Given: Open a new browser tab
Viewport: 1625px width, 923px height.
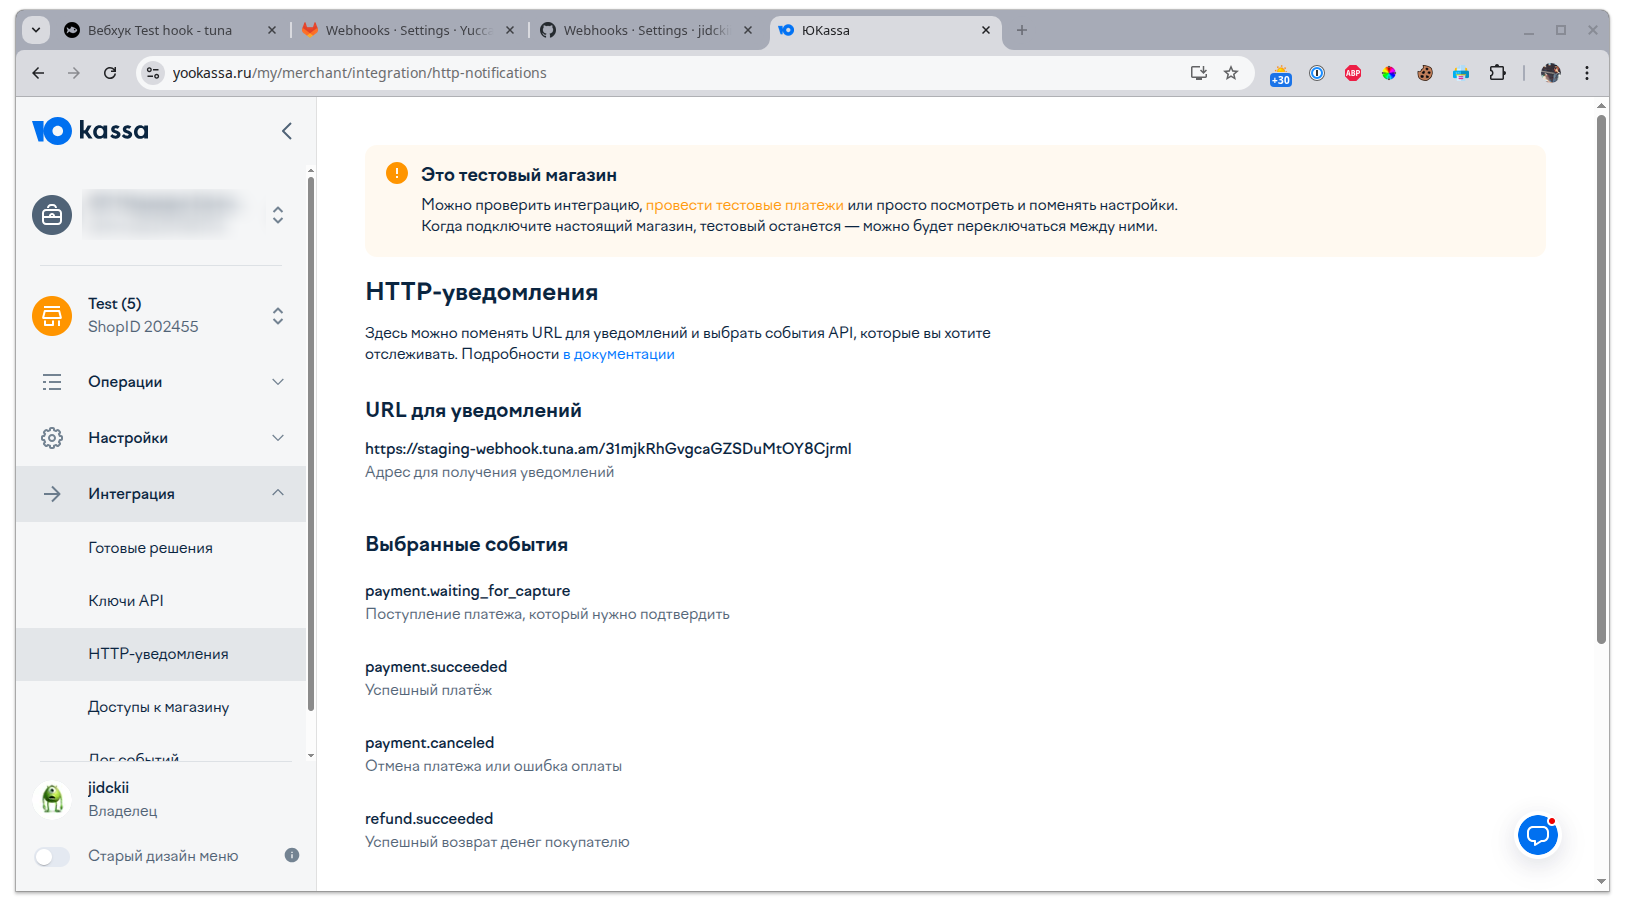Looking at the screenshot, I should (1022, 30).
